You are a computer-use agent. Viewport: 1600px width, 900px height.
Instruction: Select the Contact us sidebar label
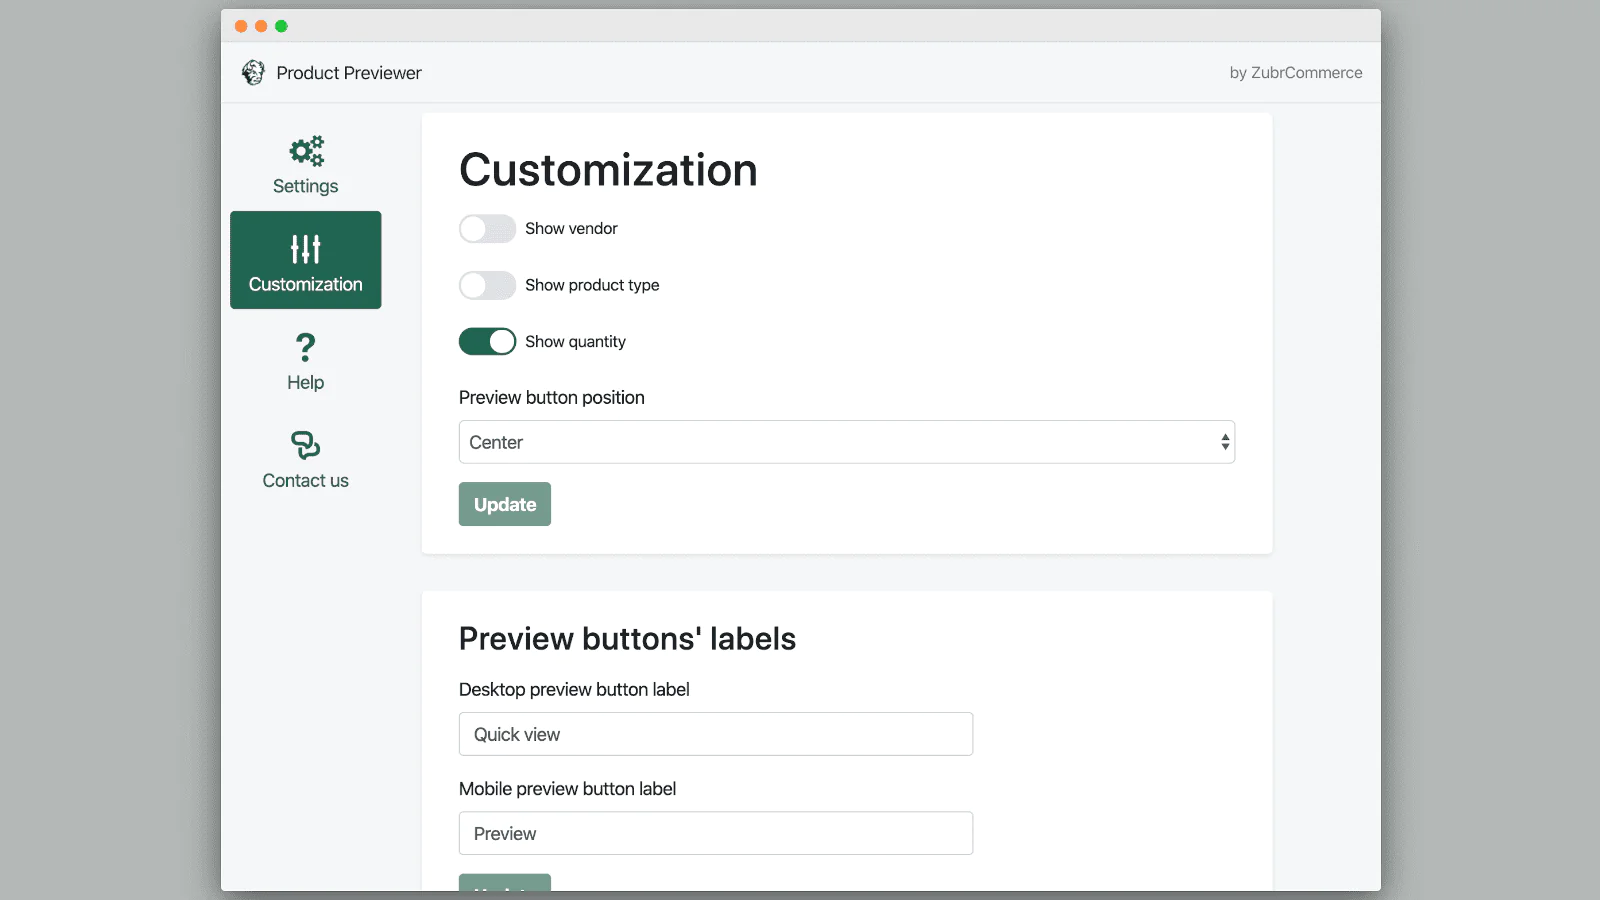(306, 481)
